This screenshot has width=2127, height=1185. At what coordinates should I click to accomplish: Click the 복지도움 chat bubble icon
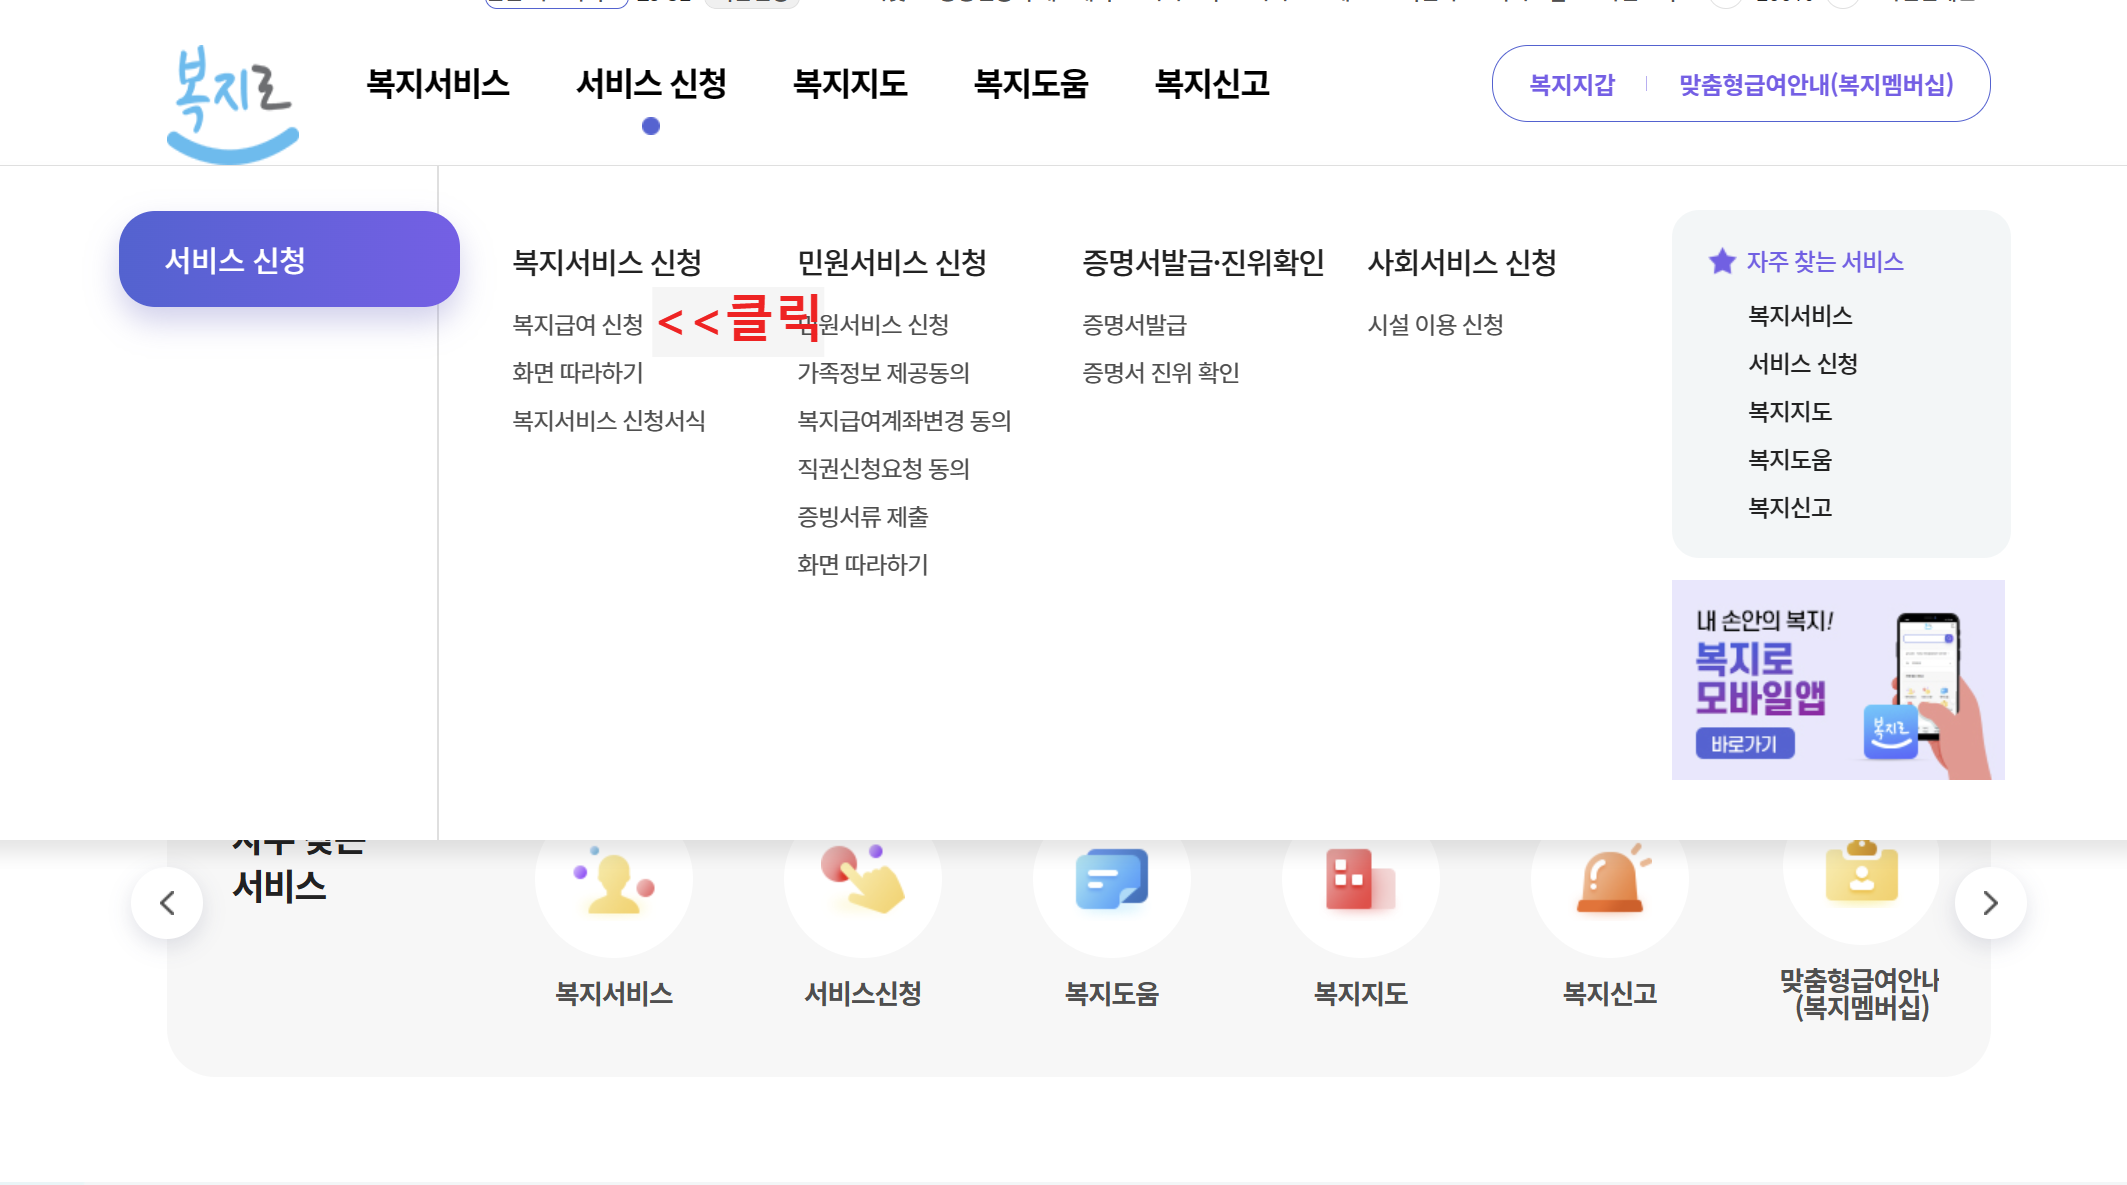click(1111, 880)
